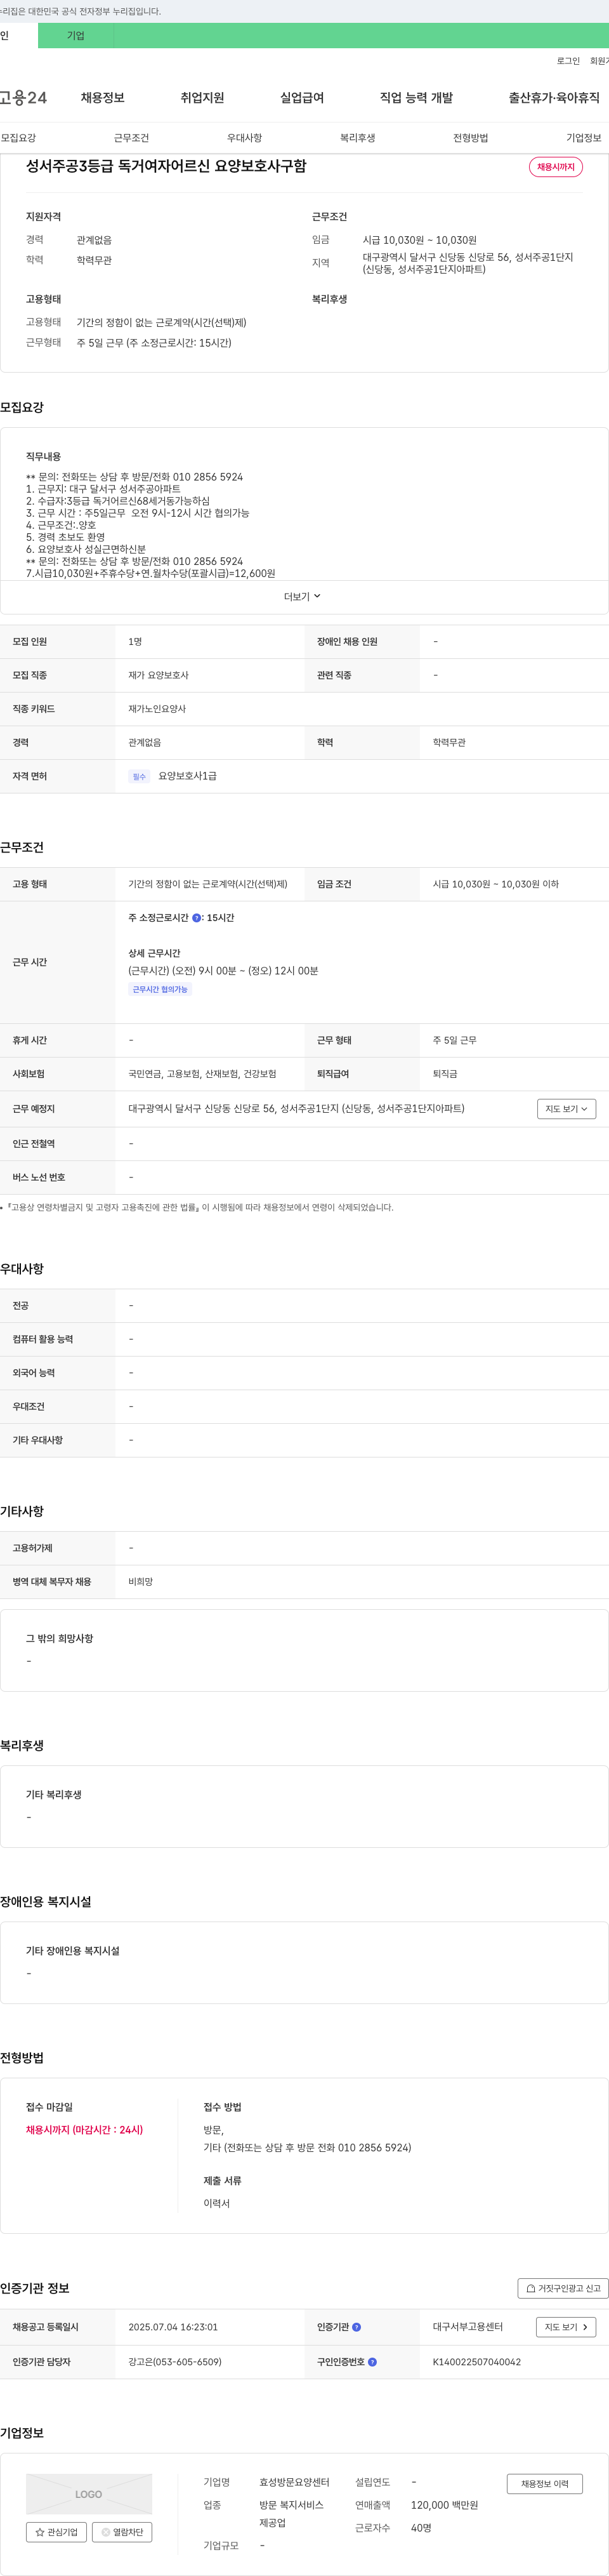609x2576 pixels.
Task: Open the 직업 능력 개발 menu
Action: coord(416,97)
